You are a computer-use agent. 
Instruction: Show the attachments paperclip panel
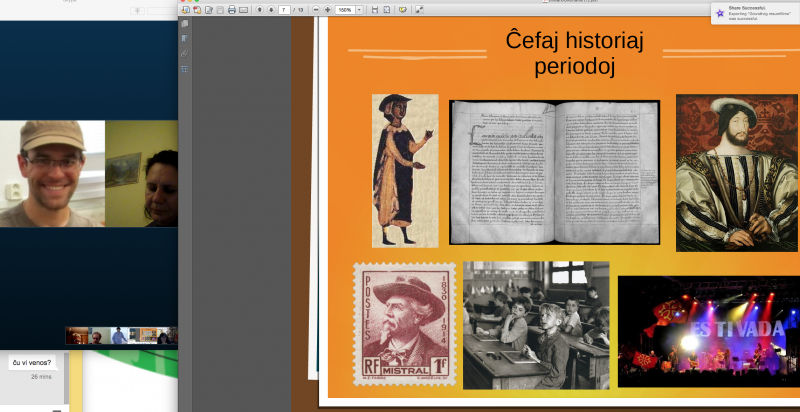point(185,52)
